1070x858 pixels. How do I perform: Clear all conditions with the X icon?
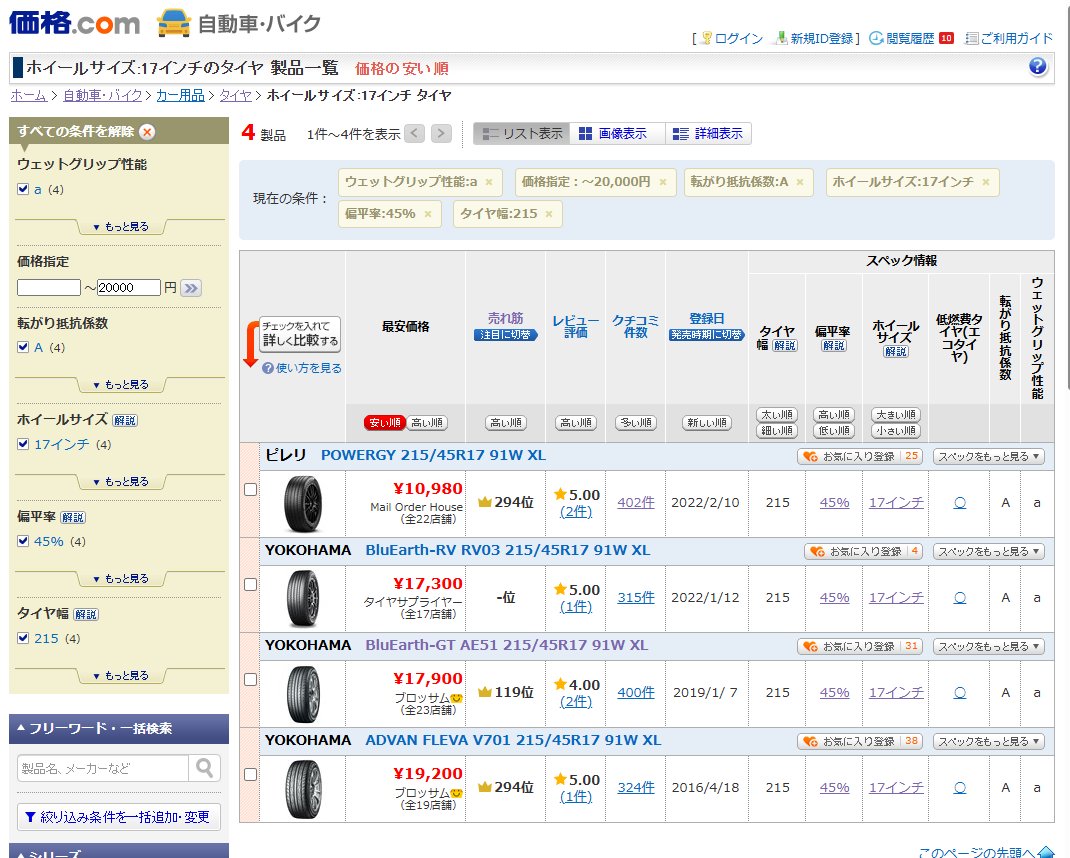[x=147, y=132]
